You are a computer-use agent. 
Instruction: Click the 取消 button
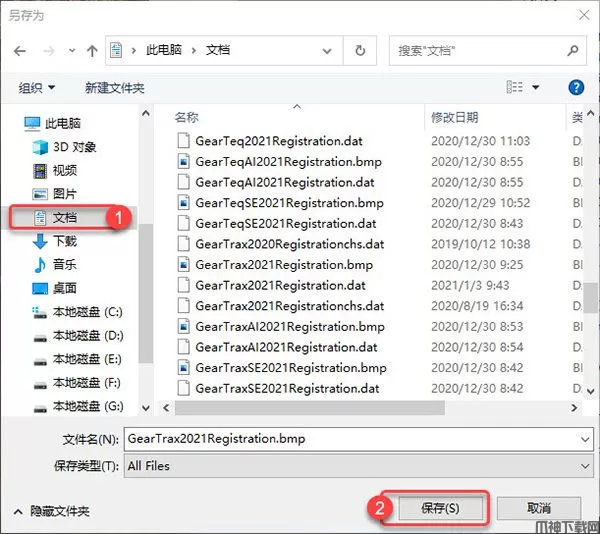click(539, 508)
